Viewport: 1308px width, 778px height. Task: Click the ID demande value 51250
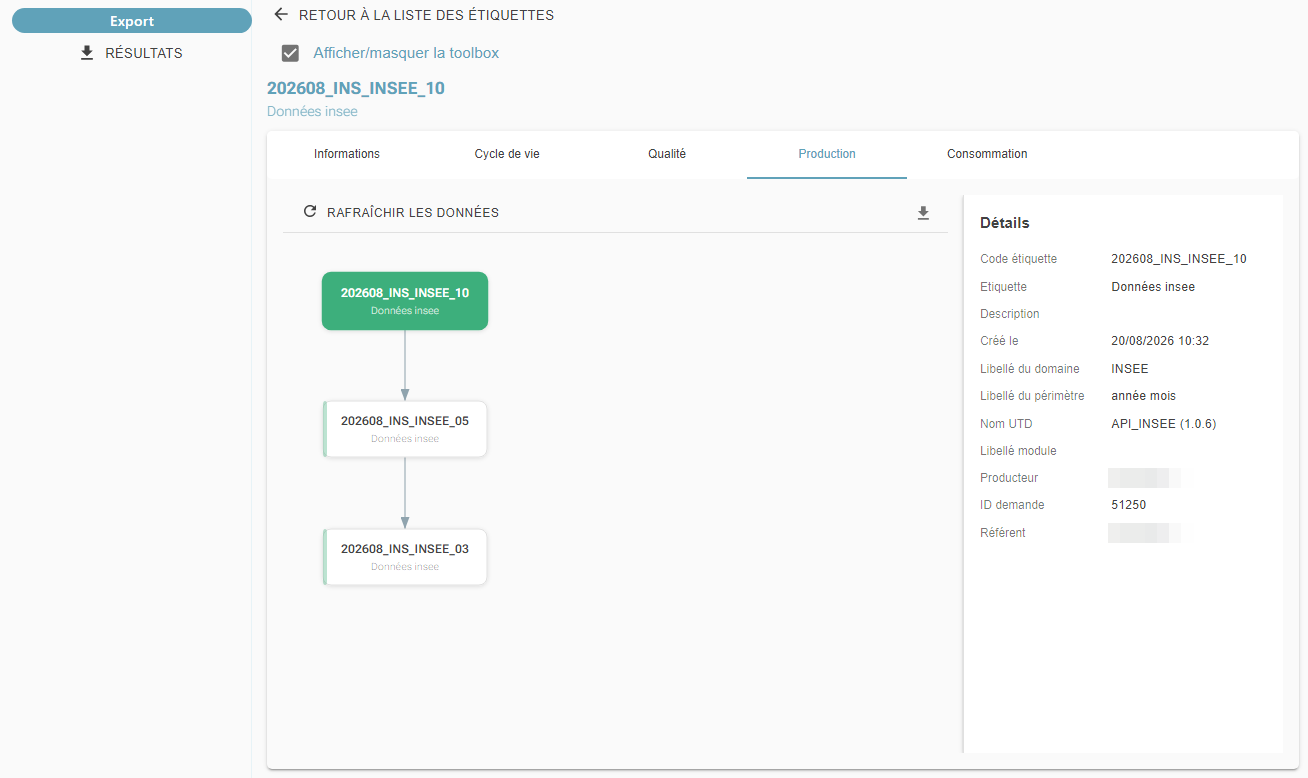click(x=1129, y=505)
